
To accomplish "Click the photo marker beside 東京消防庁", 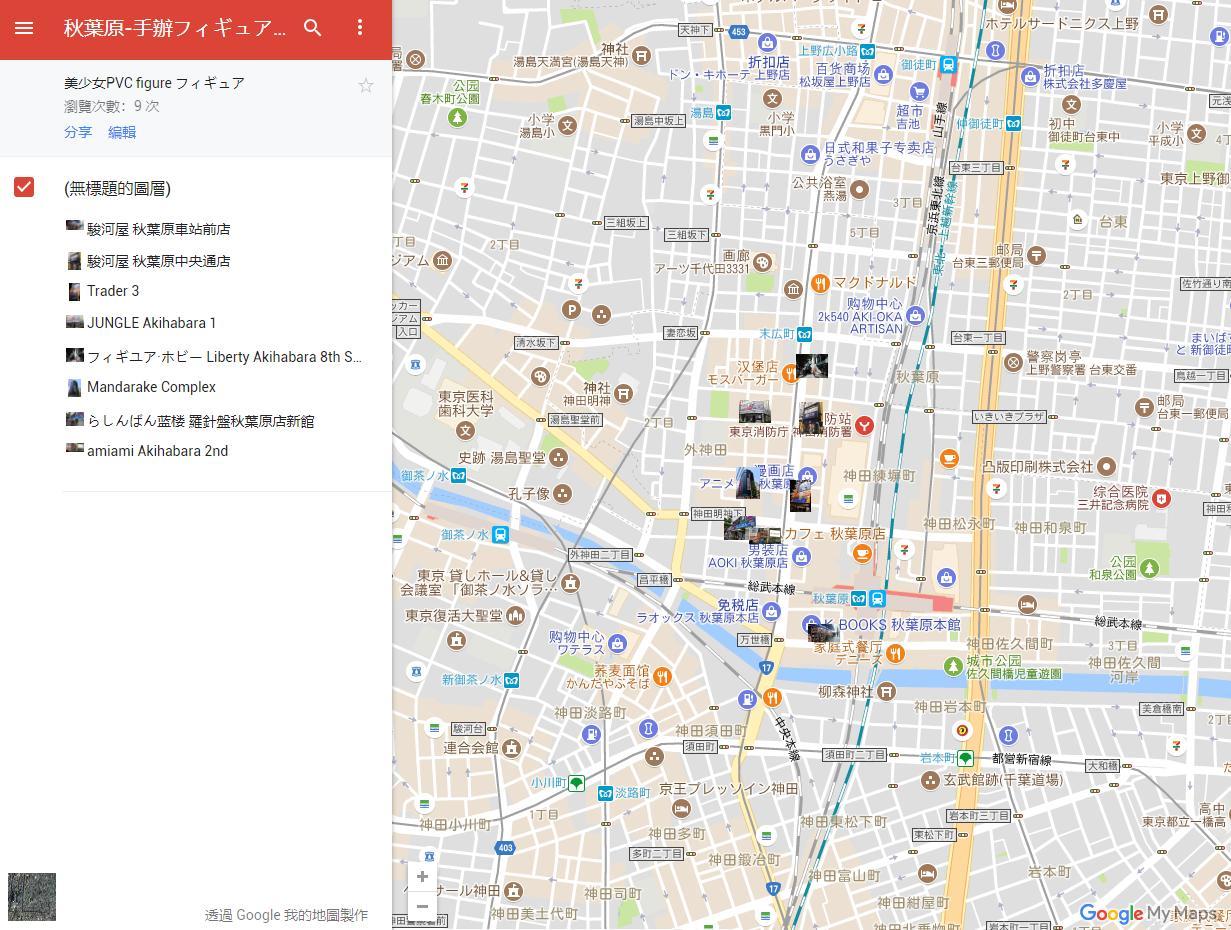I will pos(755,412).
